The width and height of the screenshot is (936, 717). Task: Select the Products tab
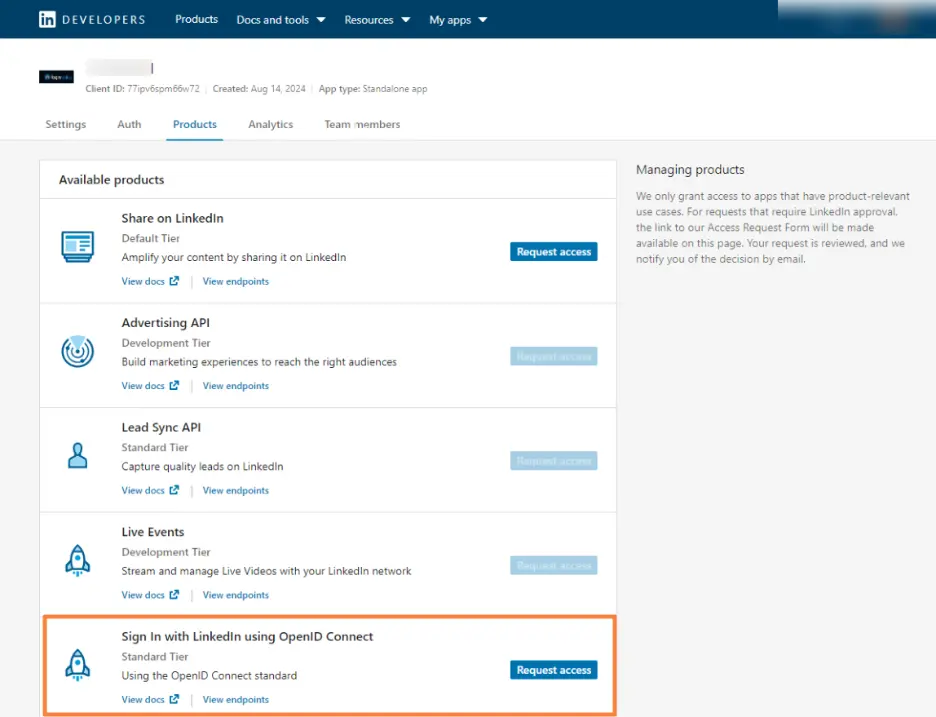coord(195,124)
